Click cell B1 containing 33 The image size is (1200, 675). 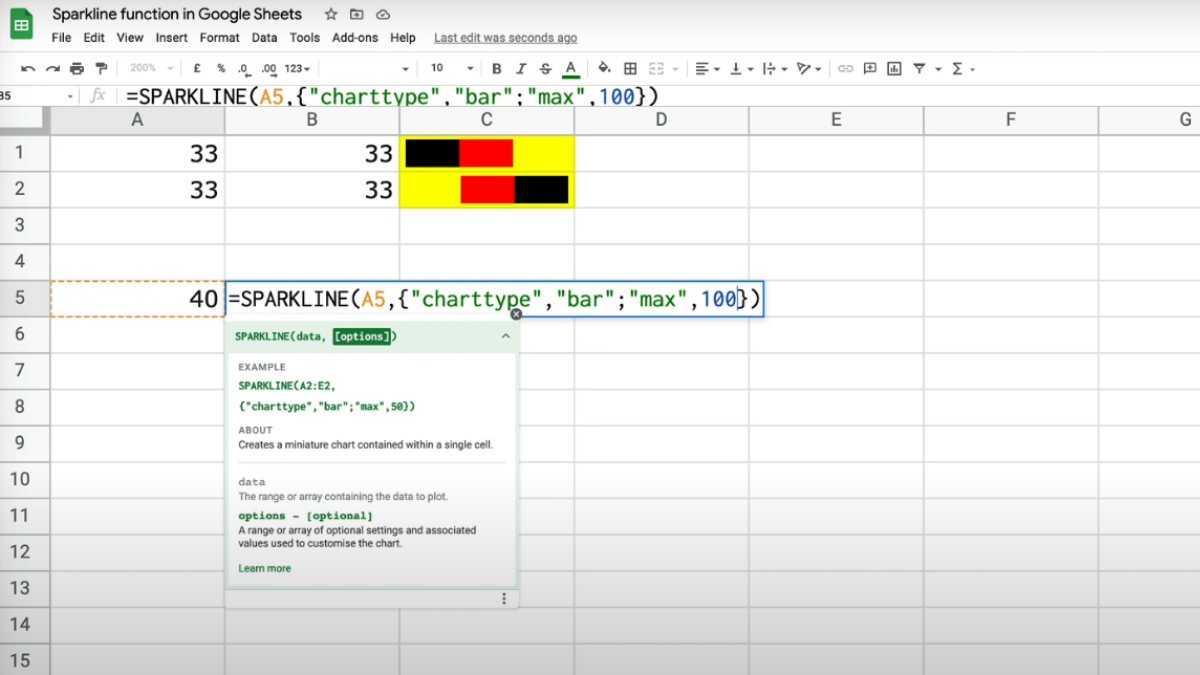[312, 153]
